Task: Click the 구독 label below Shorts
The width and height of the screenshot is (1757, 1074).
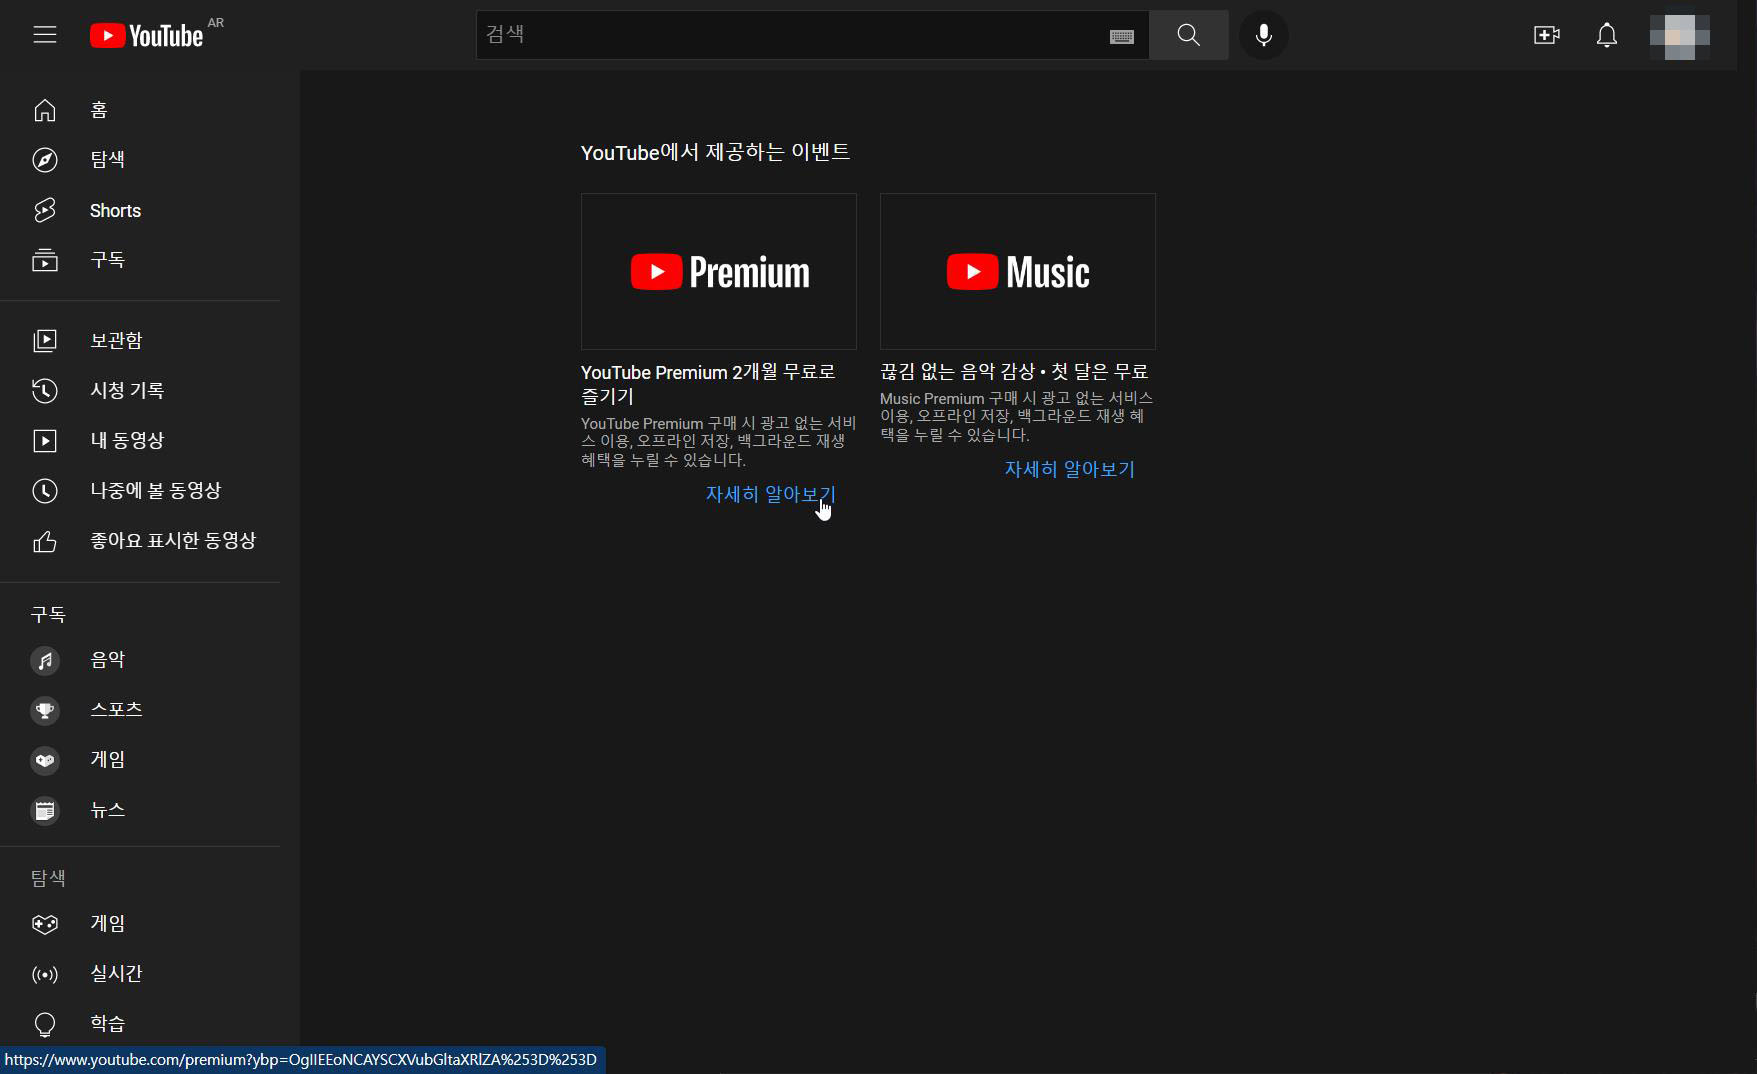Action: point(107,259)
